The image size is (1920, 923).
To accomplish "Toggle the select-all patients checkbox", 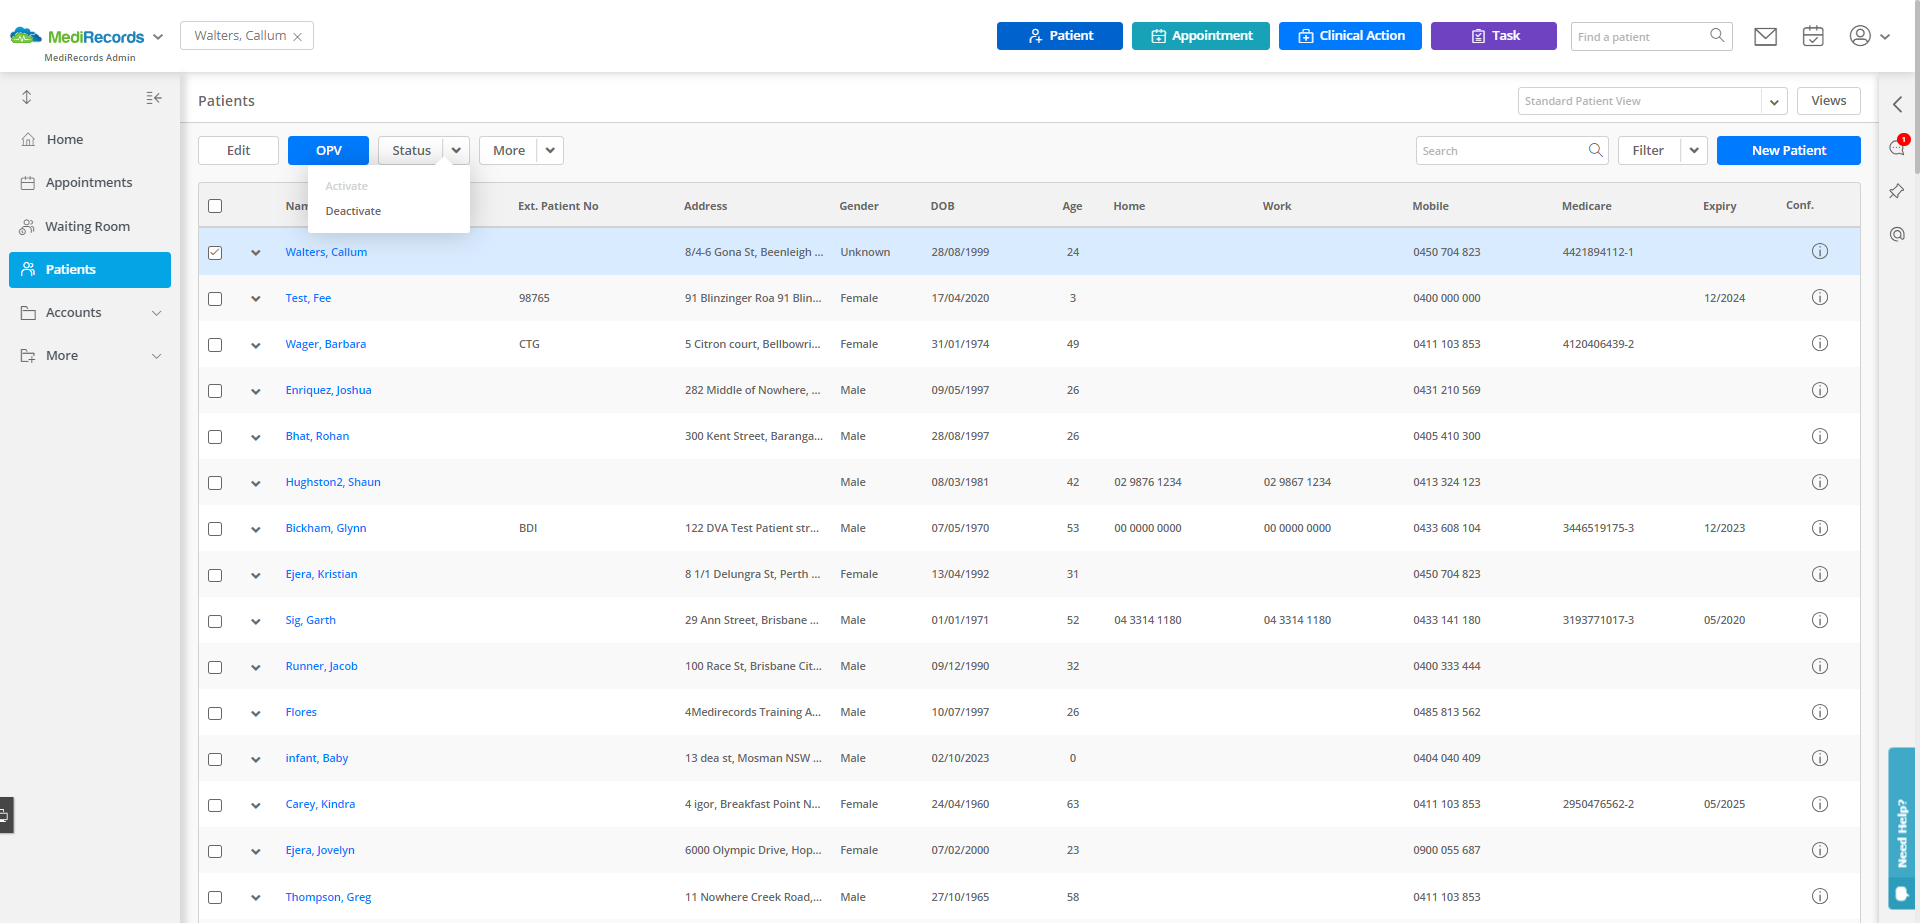I will [x=215, y=206].
